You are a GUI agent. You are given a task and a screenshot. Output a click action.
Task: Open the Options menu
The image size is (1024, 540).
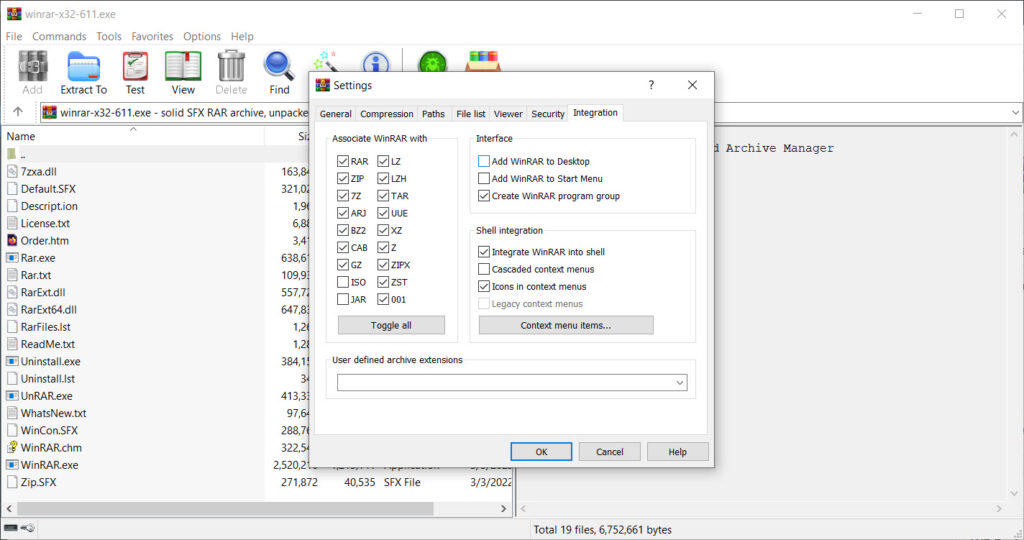pos(202,37)
